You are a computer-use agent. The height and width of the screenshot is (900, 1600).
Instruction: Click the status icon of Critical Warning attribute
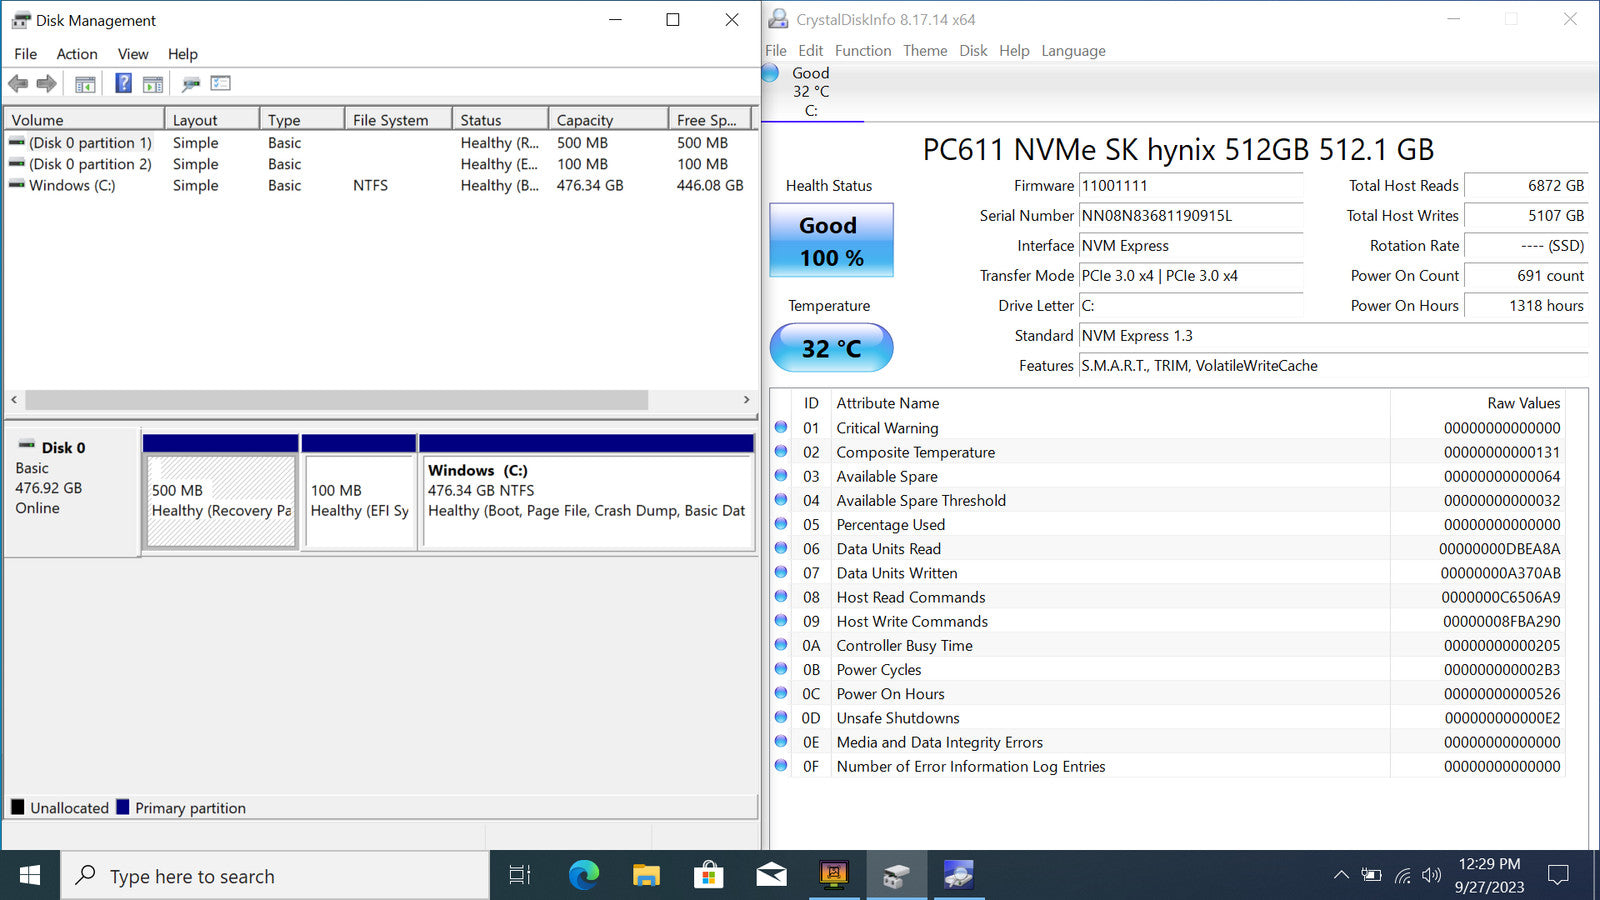781,427
